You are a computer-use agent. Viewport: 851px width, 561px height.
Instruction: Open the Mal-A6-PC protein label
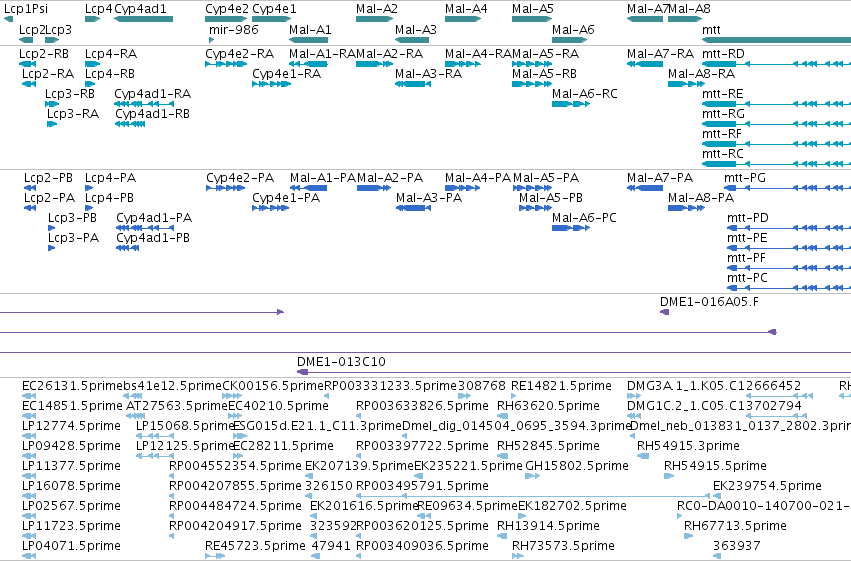coord(585,218)
